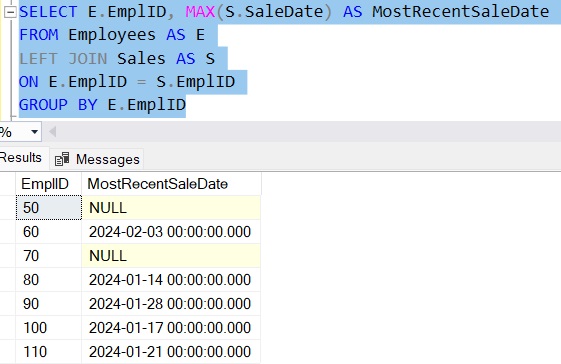This screenshot has height=364, width=561.
Task: Select the MostRecentSaleDate column header
Action: click(x=171, y=184)
